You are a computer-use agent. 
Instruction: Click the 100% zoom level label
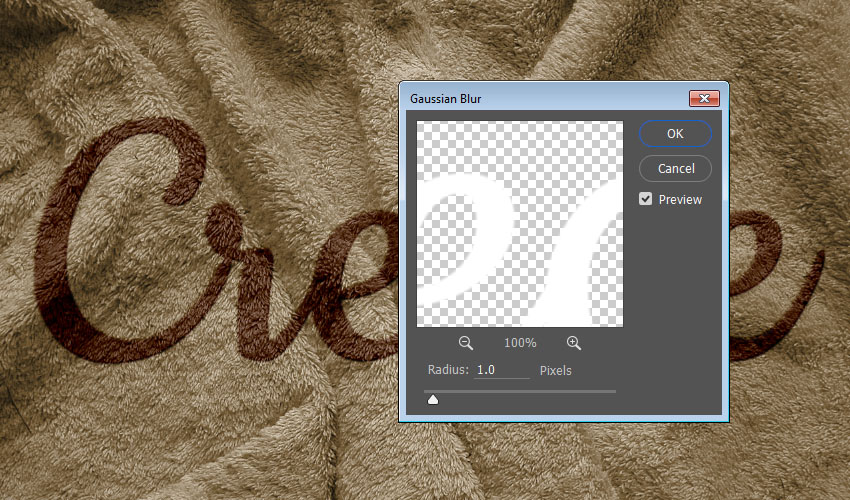click(x=520, y=343)
